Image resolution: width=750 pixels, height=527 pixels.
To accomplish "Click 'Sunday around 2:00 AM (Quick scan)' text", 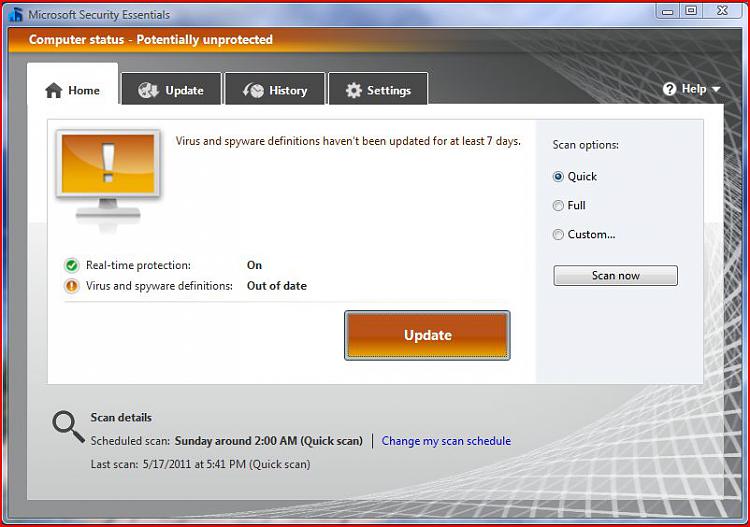I will pos(269,441).
